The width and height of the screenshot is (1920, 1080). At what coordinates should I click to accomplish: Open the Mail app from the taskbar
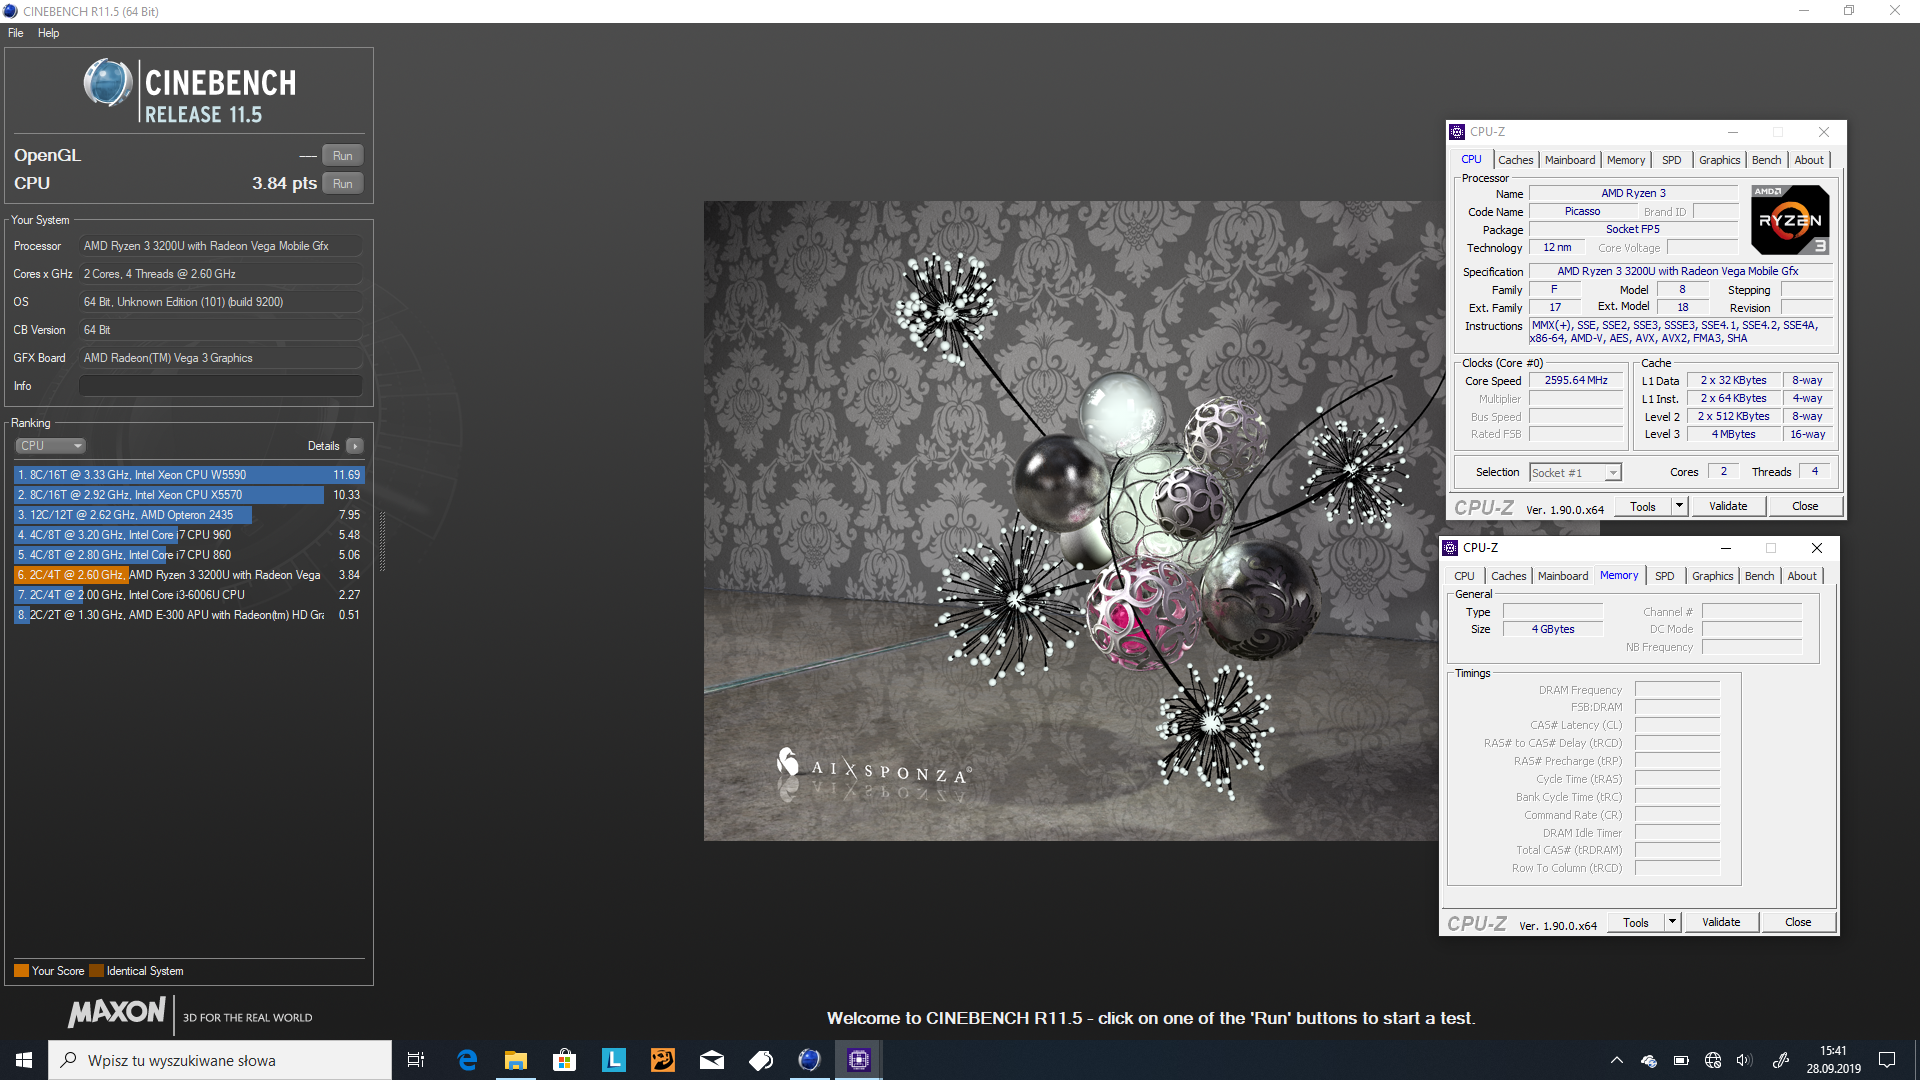coord(711,1060)
